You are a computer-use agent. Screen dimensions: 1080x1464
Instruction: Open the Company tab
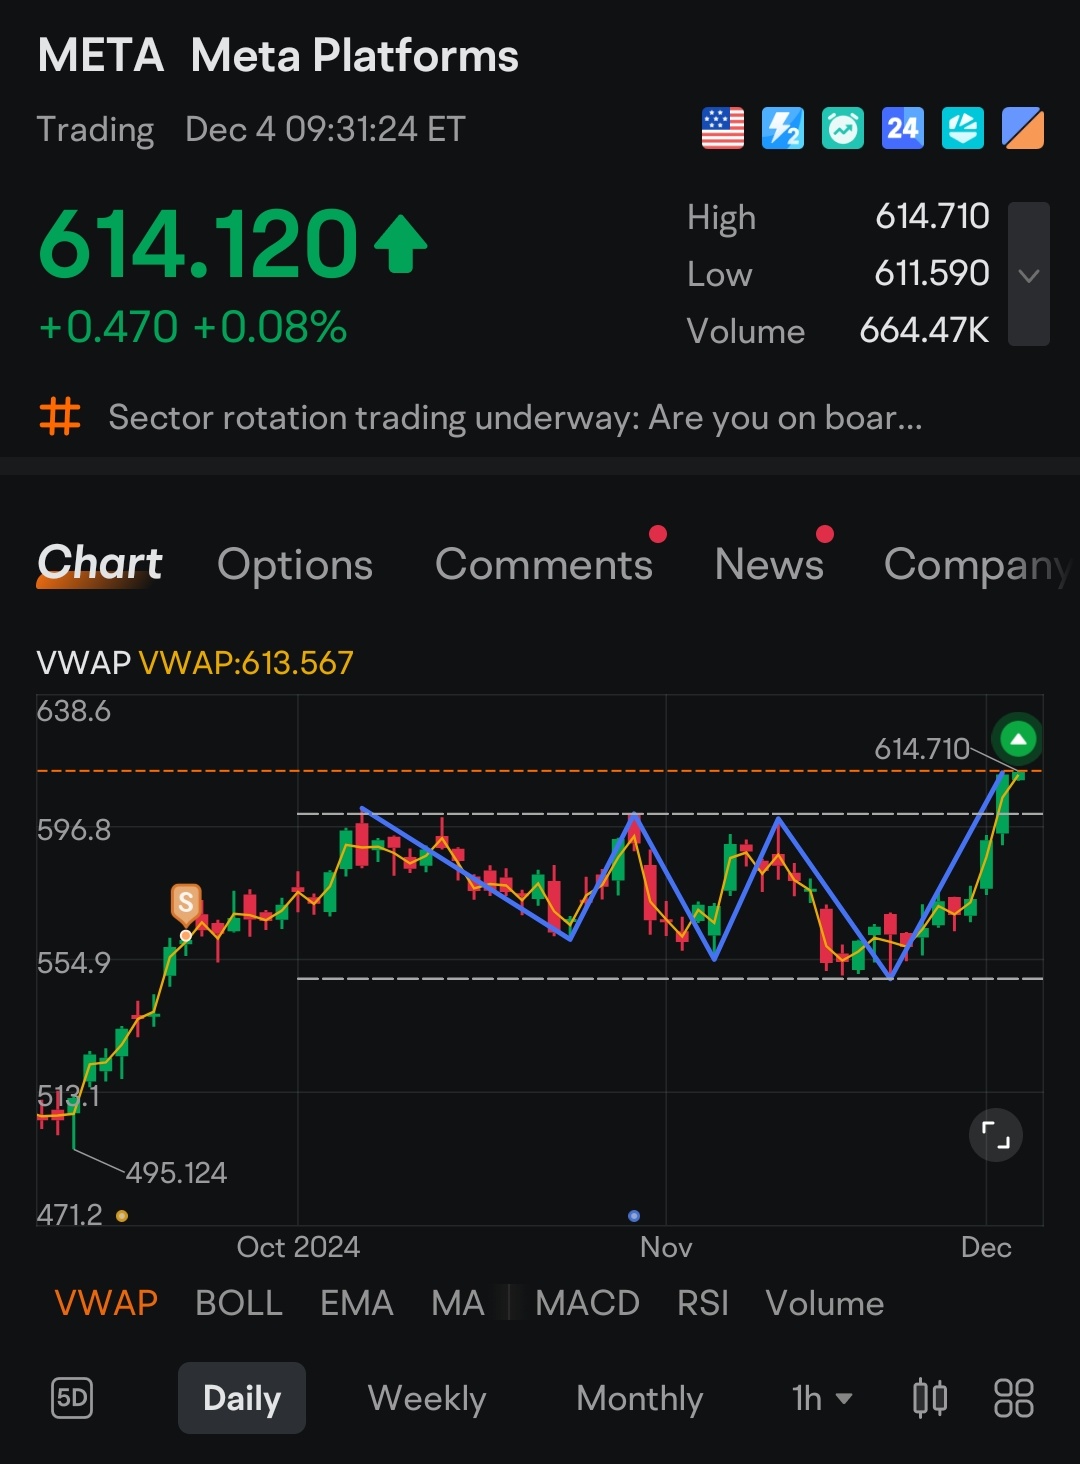(x=978, y=566)
